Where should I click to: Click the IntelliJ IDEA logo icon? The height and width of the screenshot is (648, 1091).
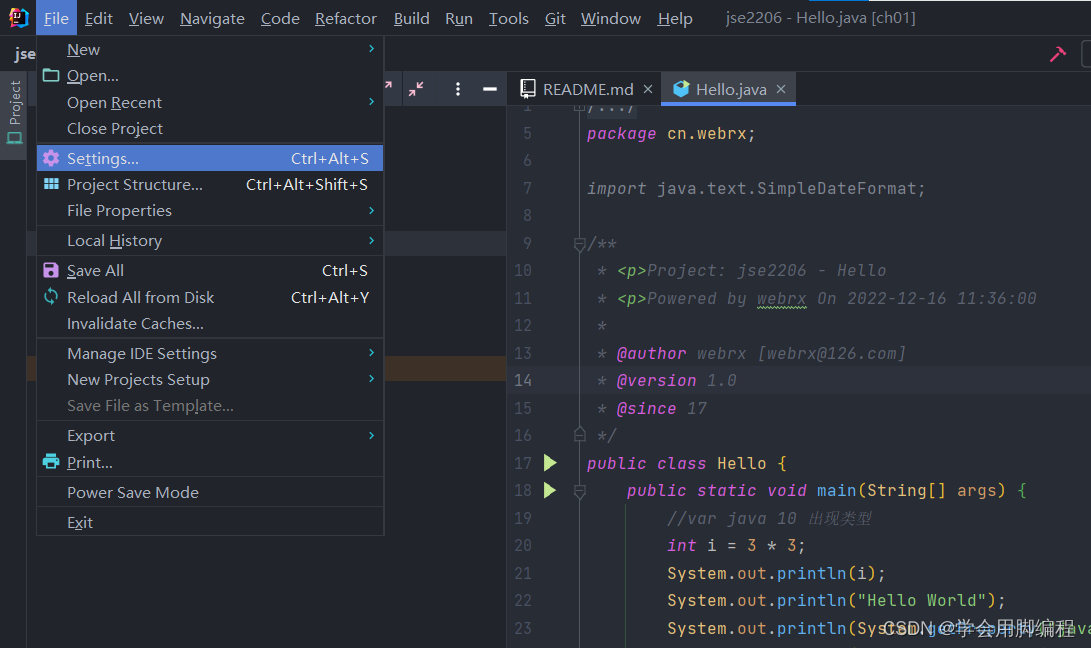(18, 17)
